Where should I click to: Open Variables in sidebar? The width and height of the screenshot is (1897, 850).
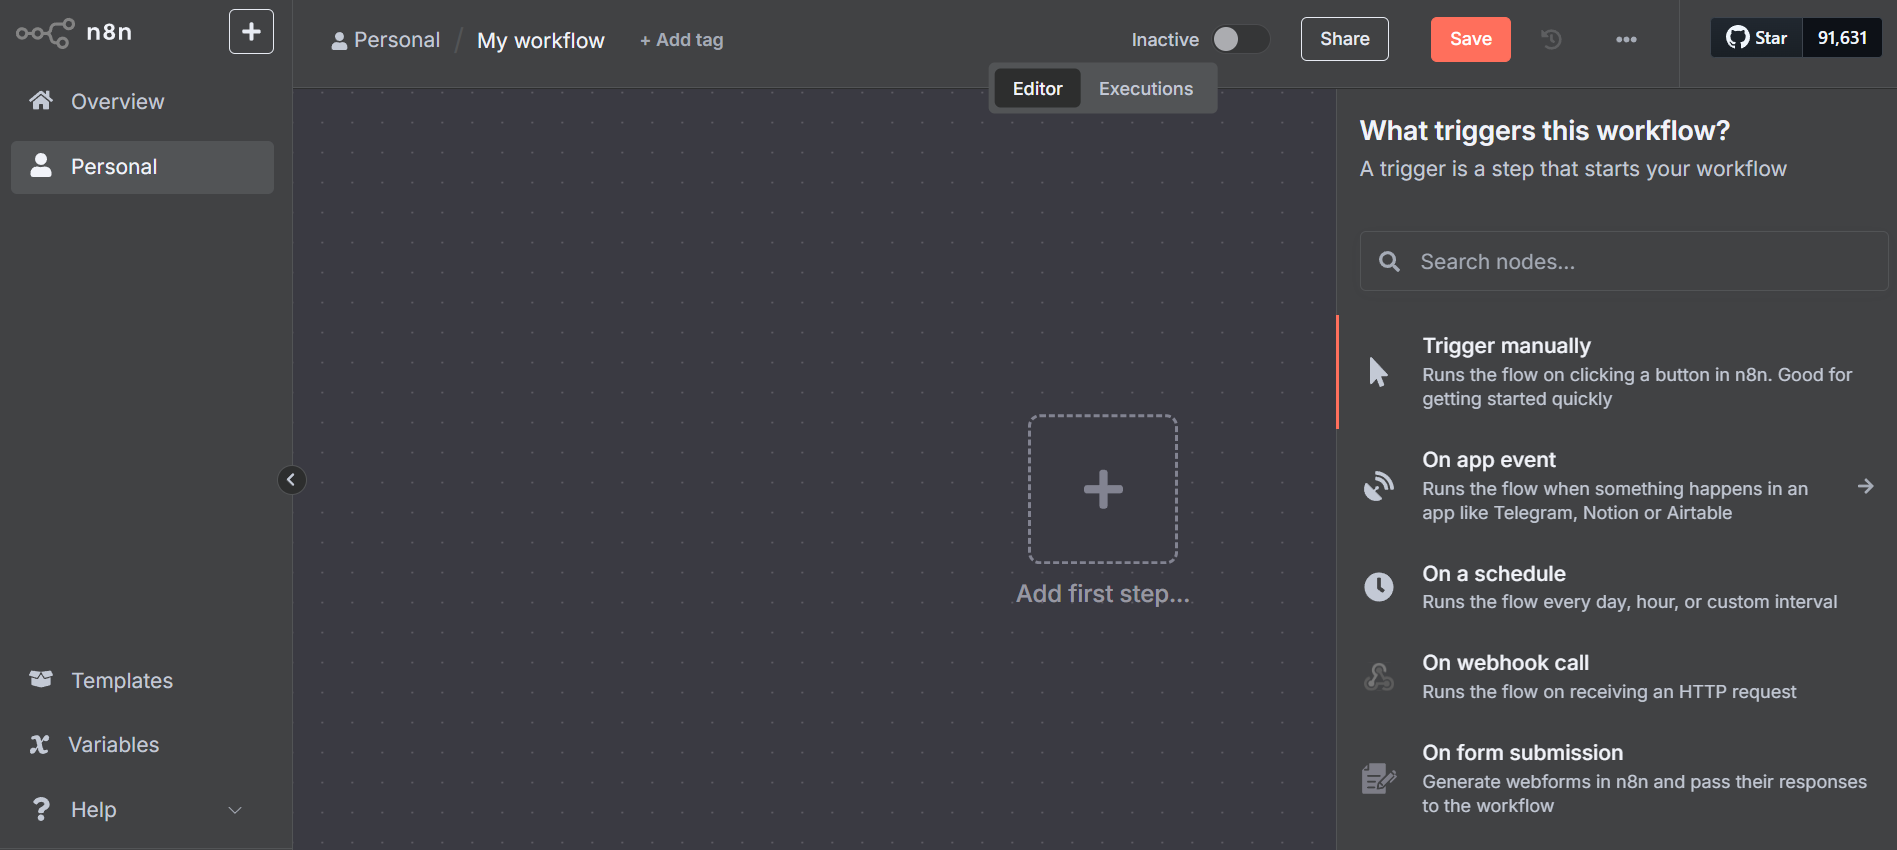pyautogui.click(x=142, y=745)
